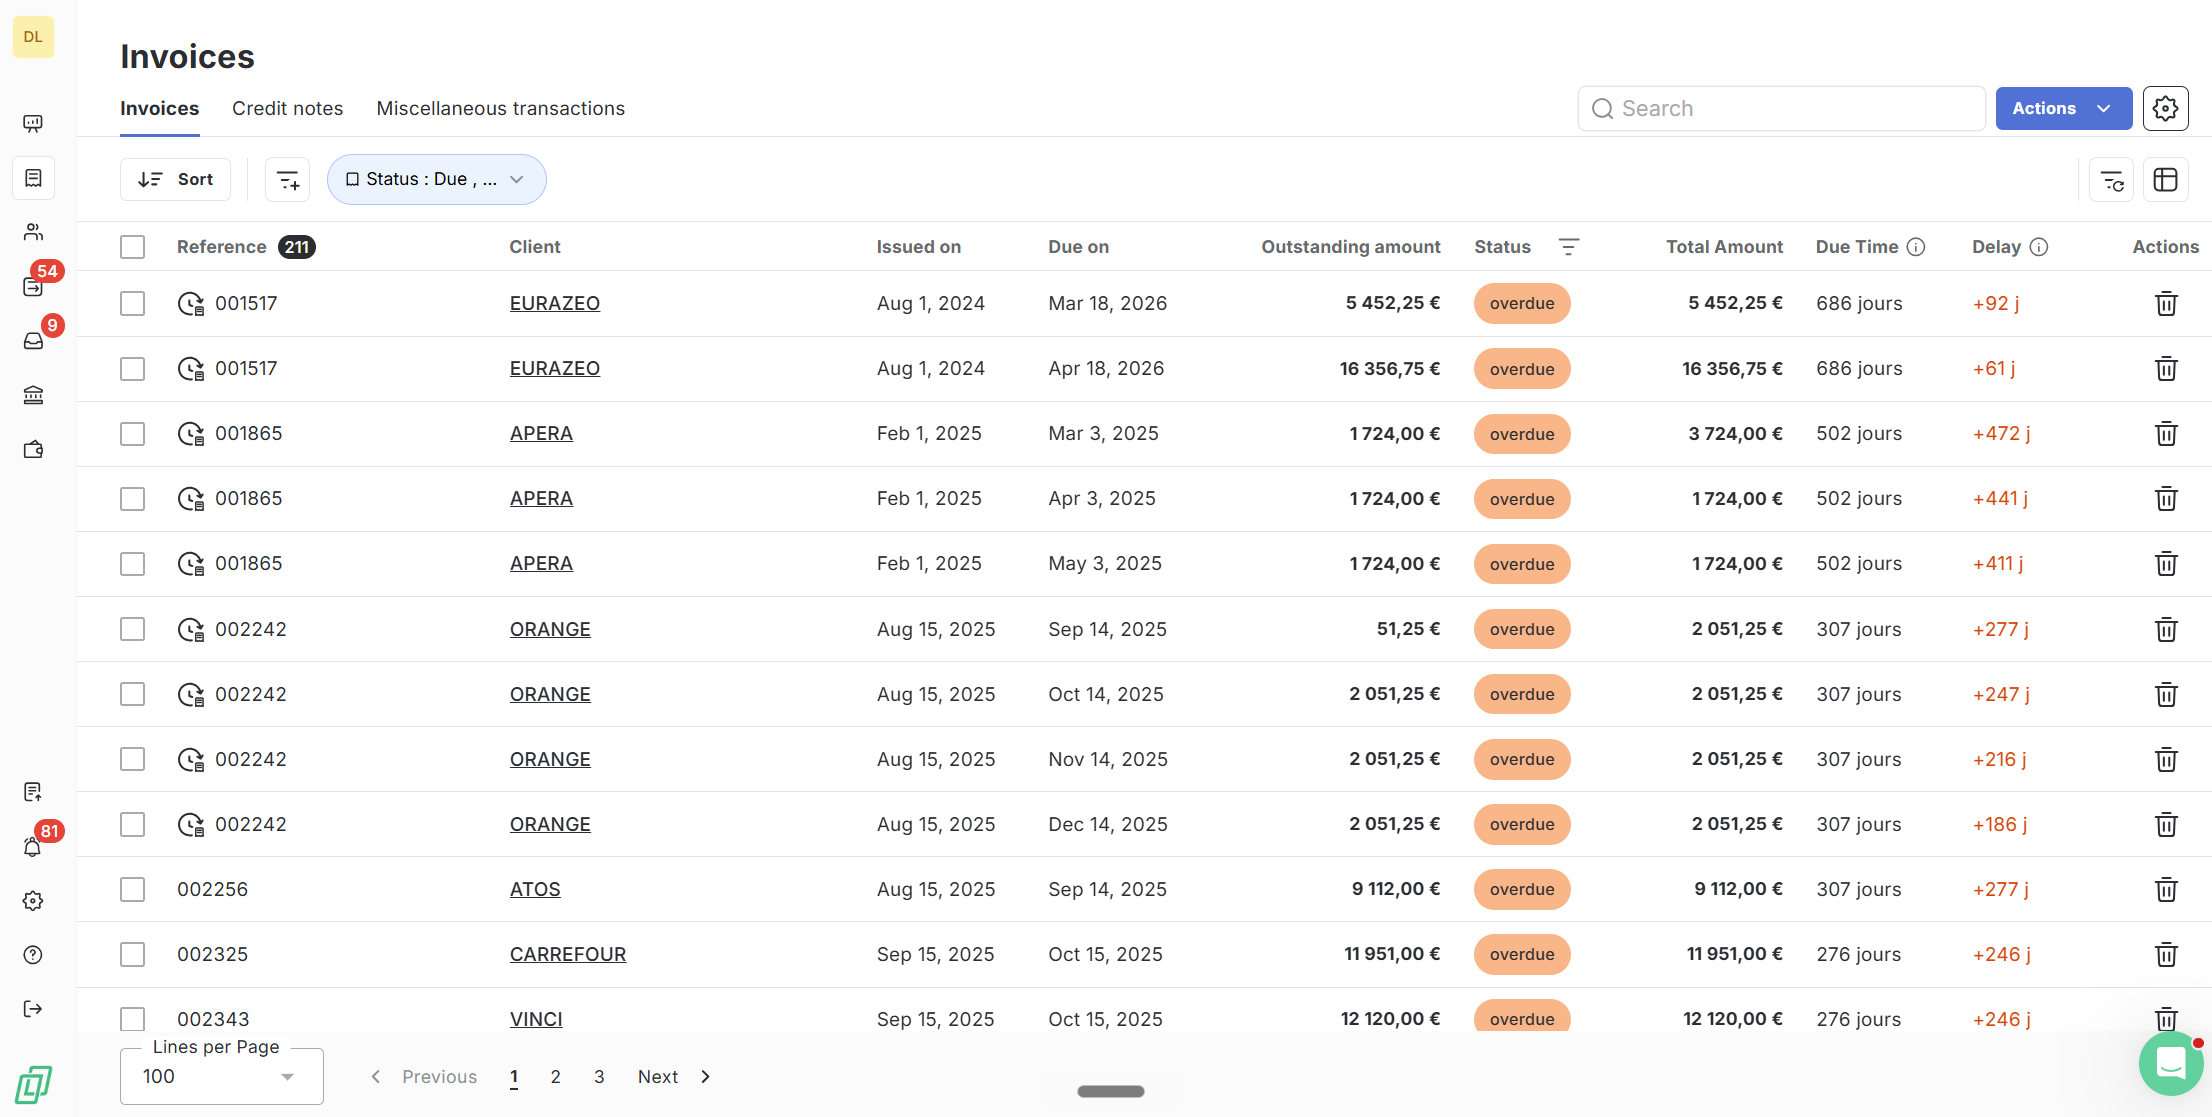Open the APERA client link due May 3, 2025
Screen dimensions: 2212x1117
coord(541,564)
